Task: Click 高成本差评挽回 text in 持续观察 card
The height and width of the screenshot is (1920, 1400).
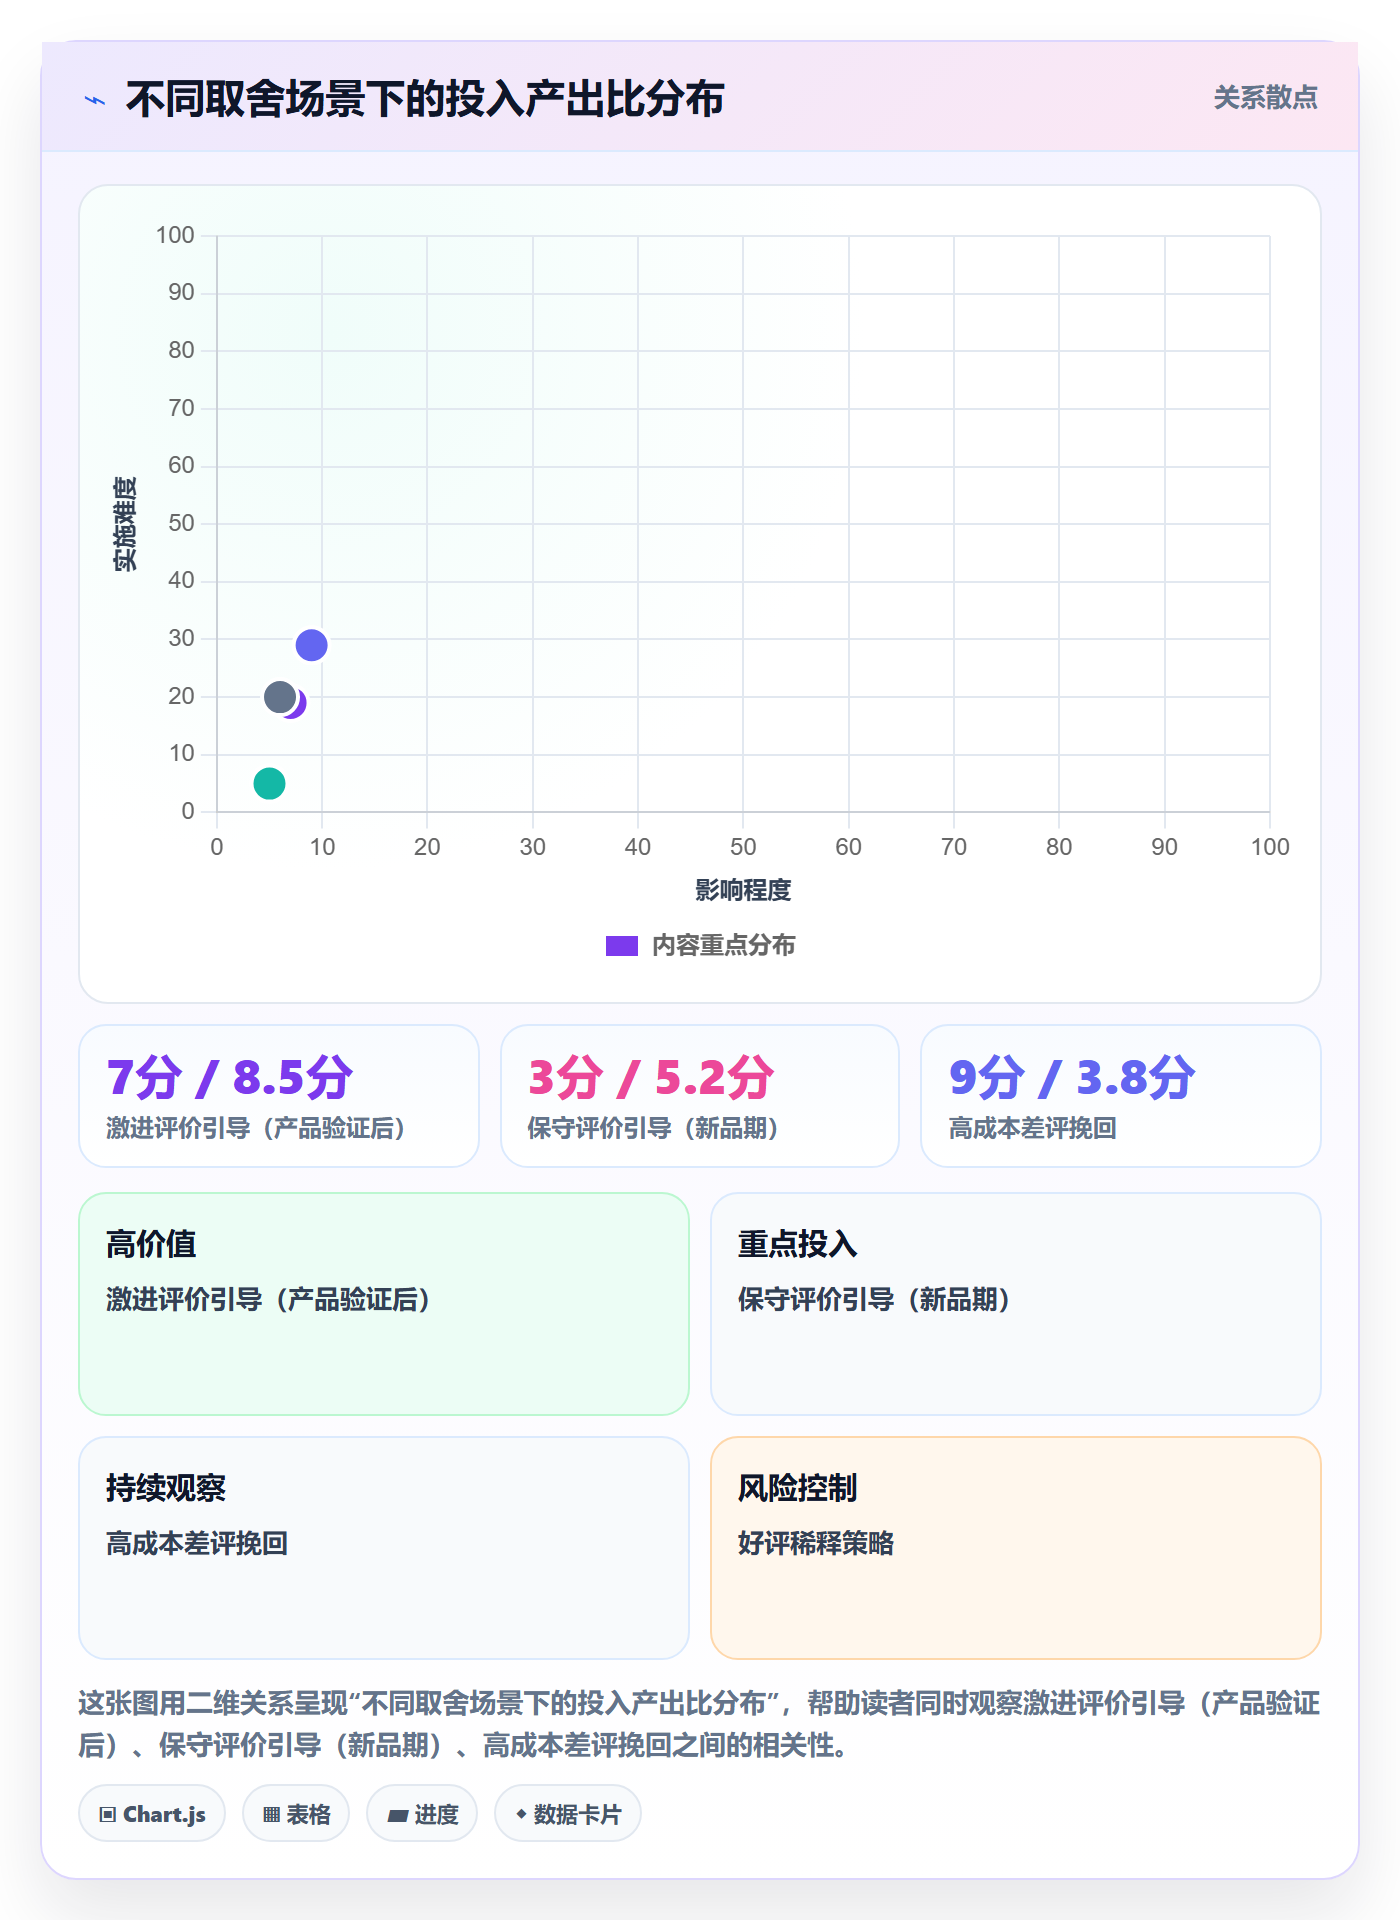Action: tap(197, 1543)
